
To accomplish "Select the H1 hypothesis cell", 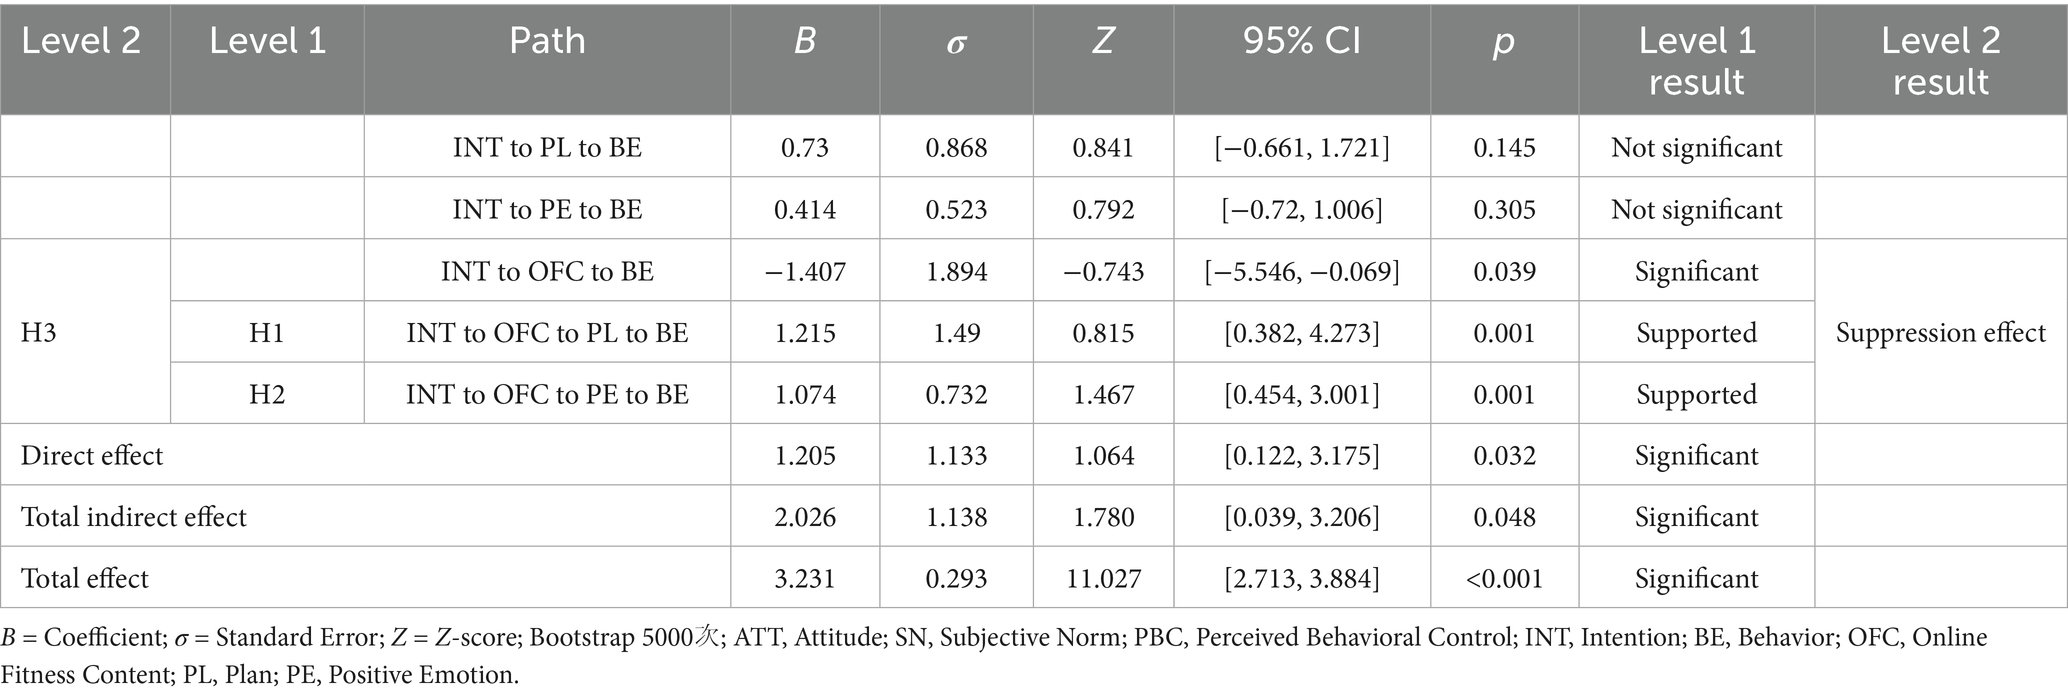I will click(x=267, y=333).
